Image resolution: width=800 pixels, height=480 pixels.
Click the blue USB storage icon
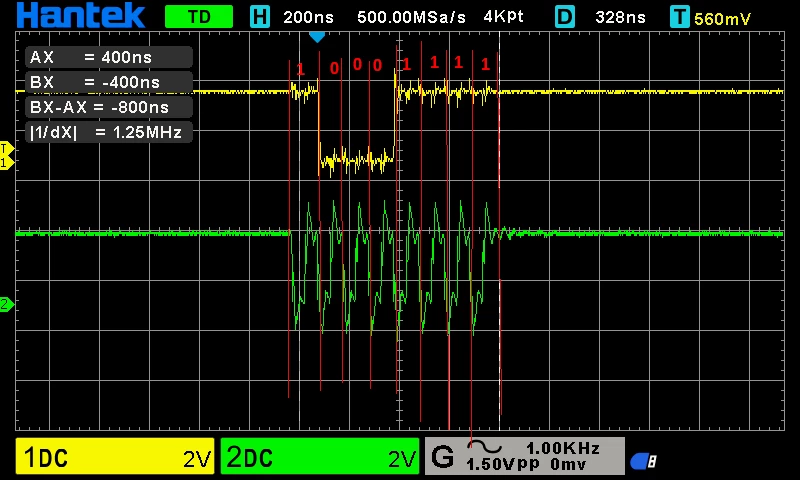pyautogui.click(x=644, y=461)
